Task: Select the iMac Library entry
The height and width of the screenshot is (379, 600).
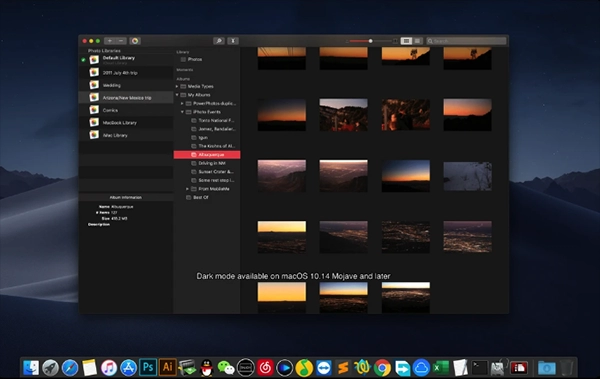Action: coord(126,135)
